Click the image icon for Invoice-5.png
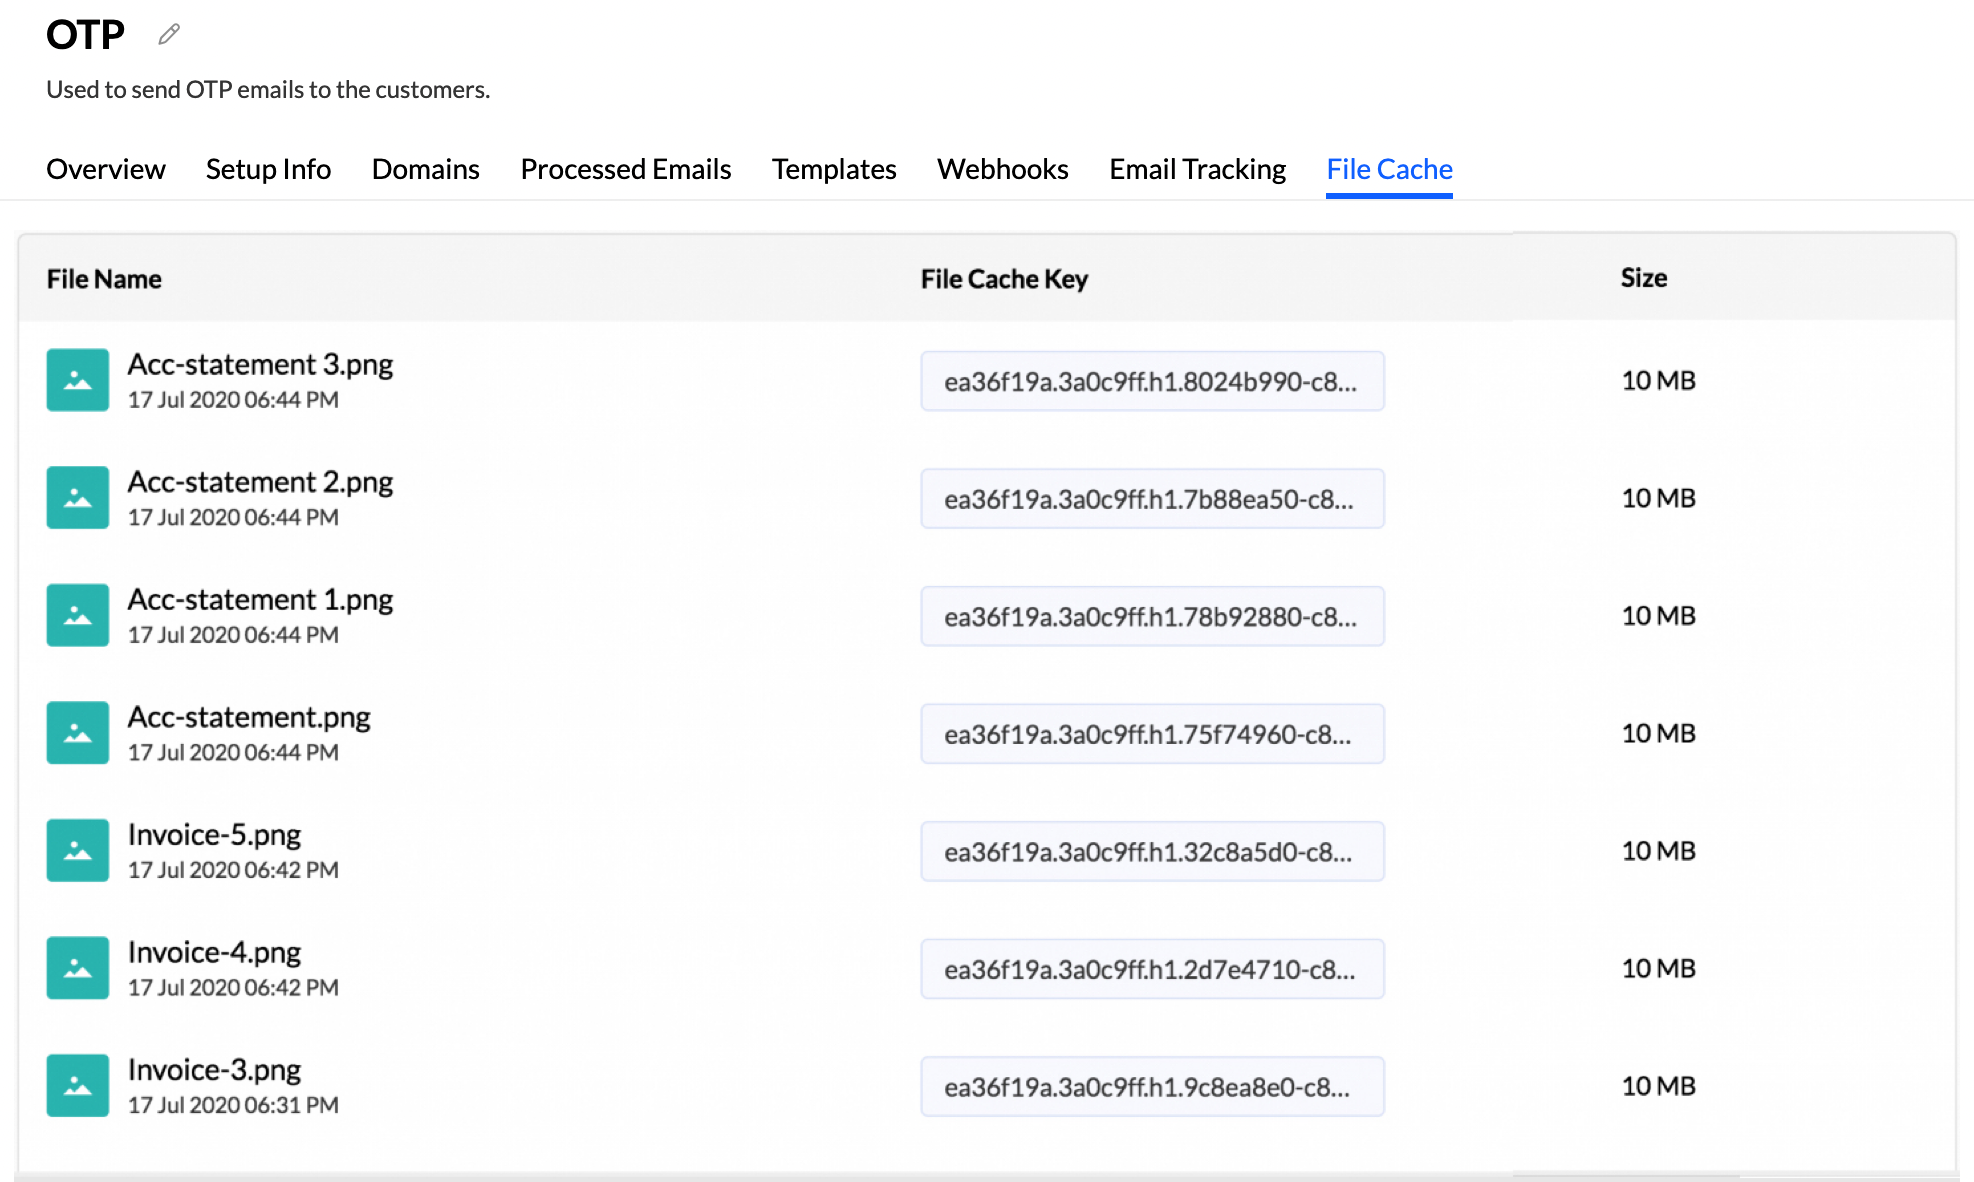Viewport: 1974px width, 1182px height. [x=78, y=850]
